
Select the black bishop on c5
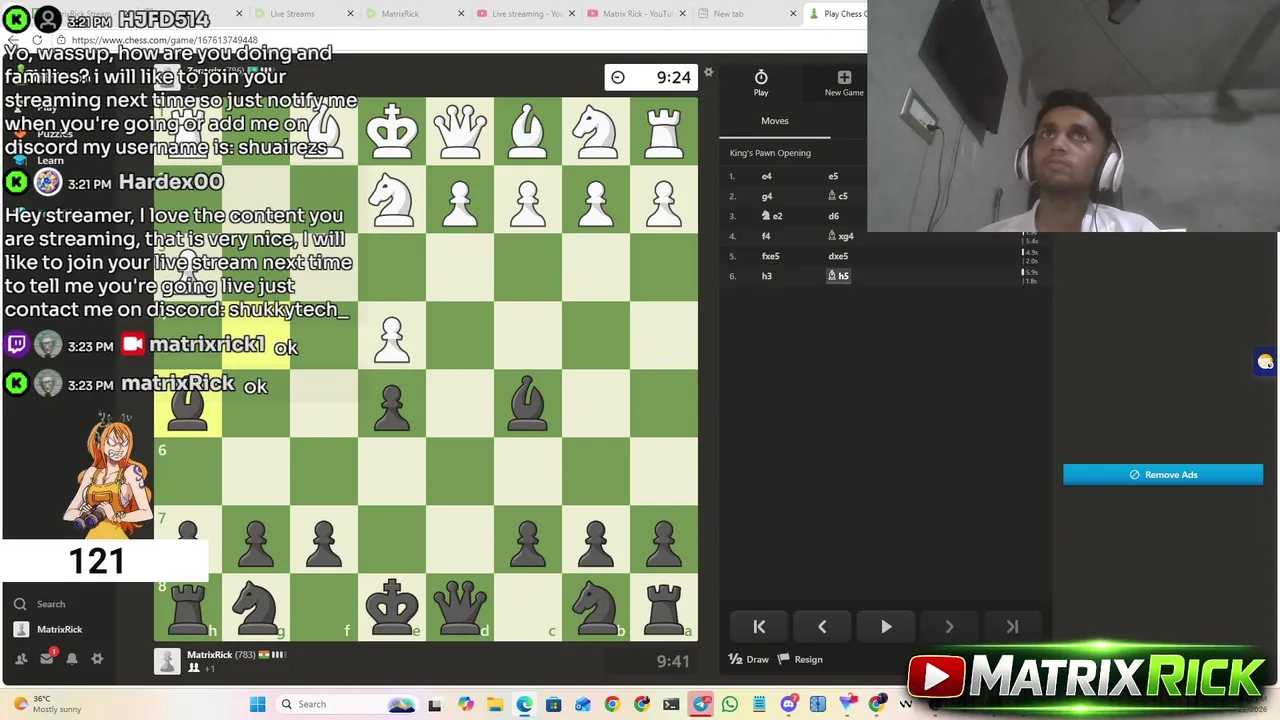pyautogui.click(x=528, y=404)
